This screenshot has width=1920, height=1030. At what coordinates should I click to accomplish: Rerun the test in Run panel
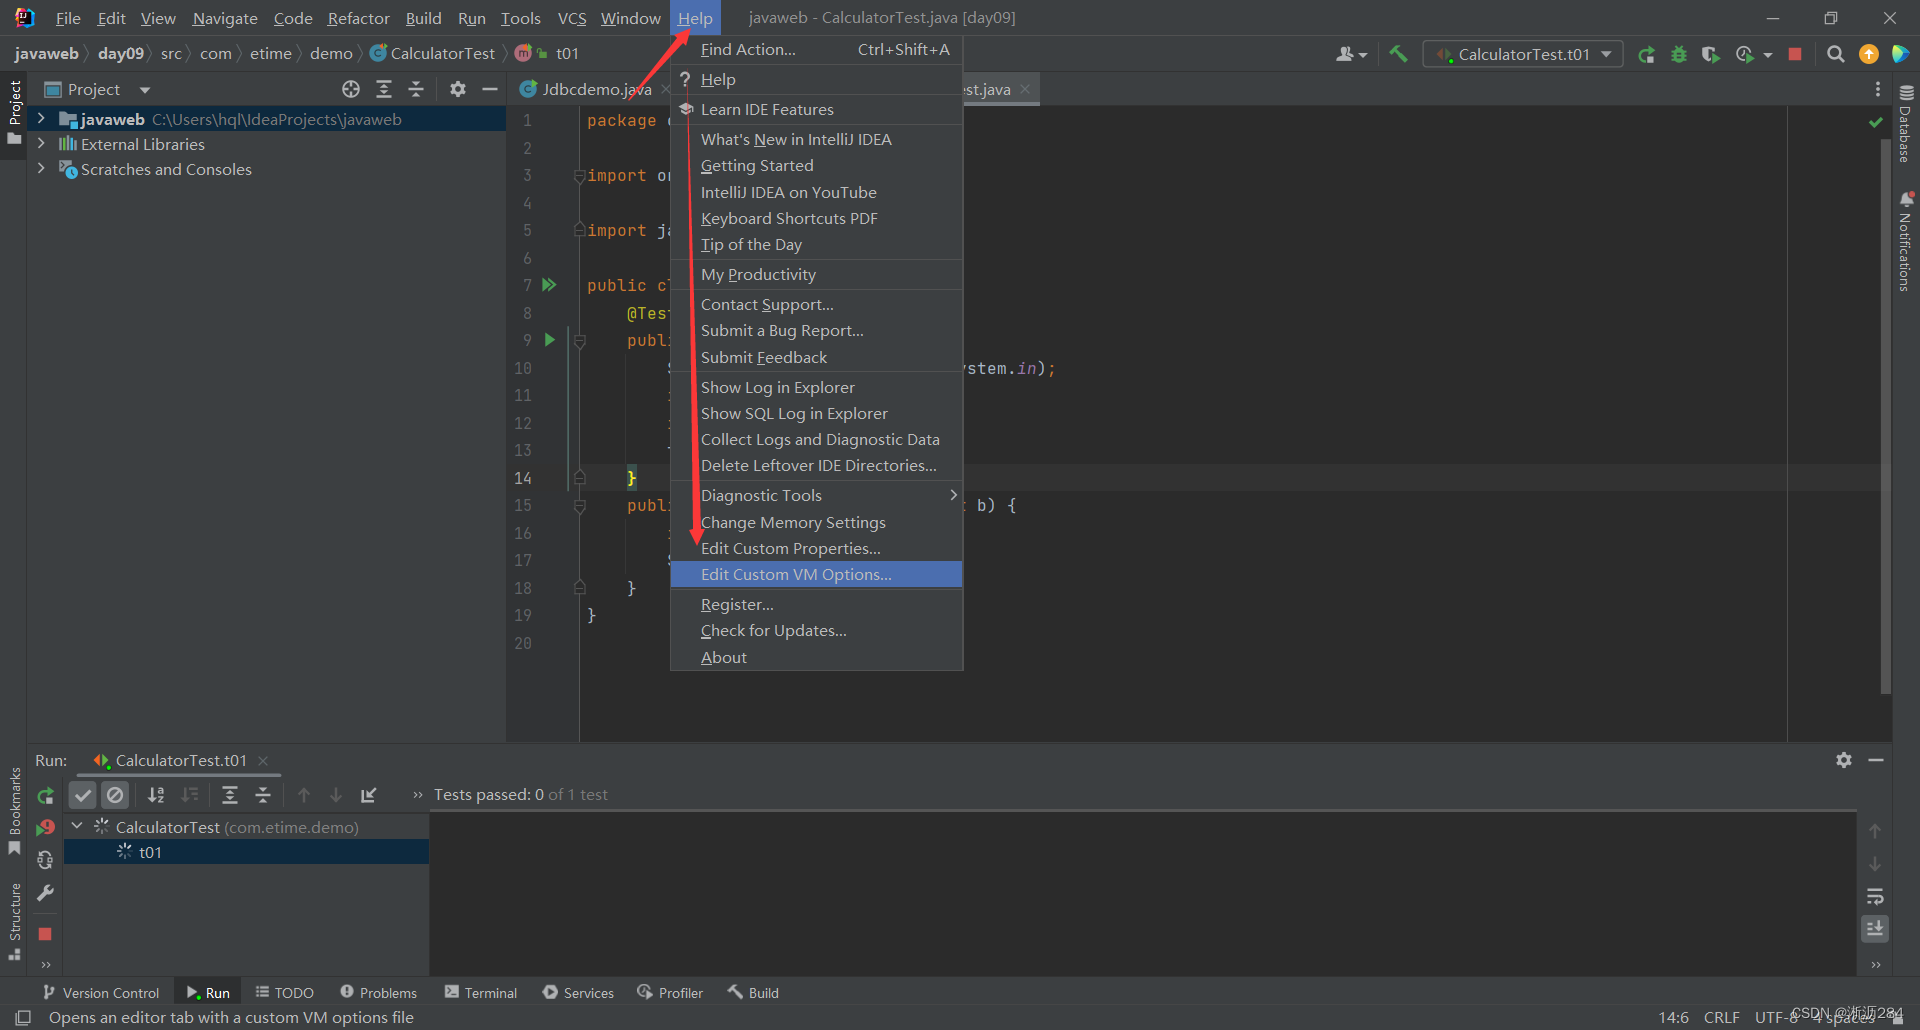pyautogui.click(x=46, y=795)
